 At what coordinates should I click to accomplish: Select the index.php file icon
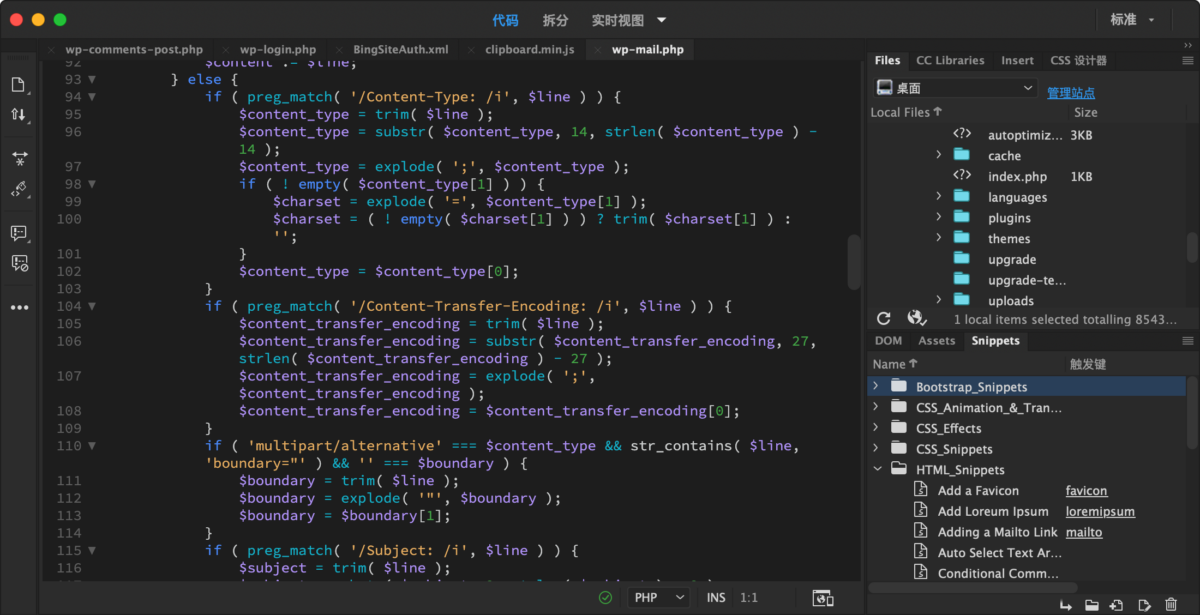[961, 176]
